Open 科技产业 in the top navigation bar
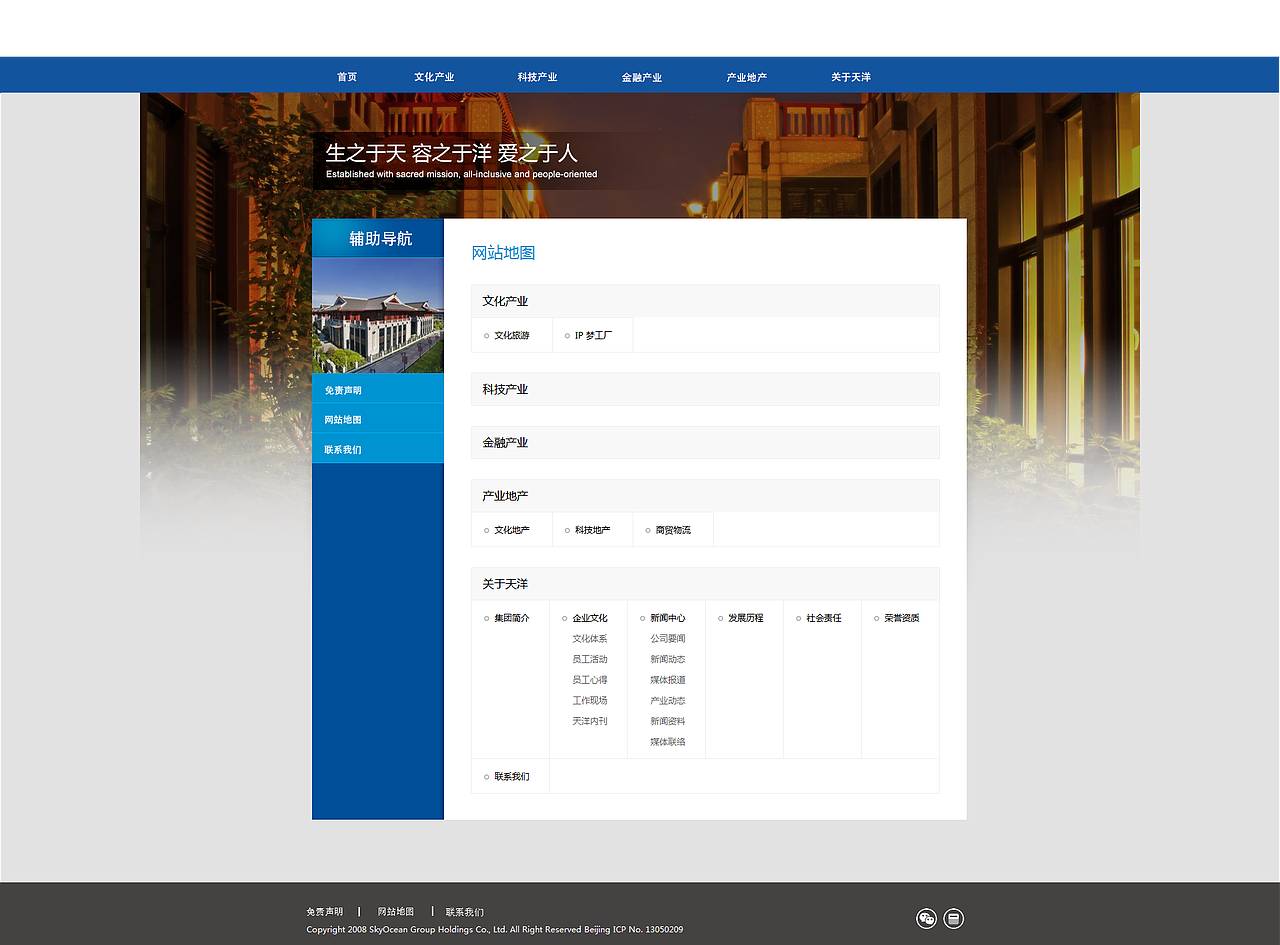 (538, 77)
